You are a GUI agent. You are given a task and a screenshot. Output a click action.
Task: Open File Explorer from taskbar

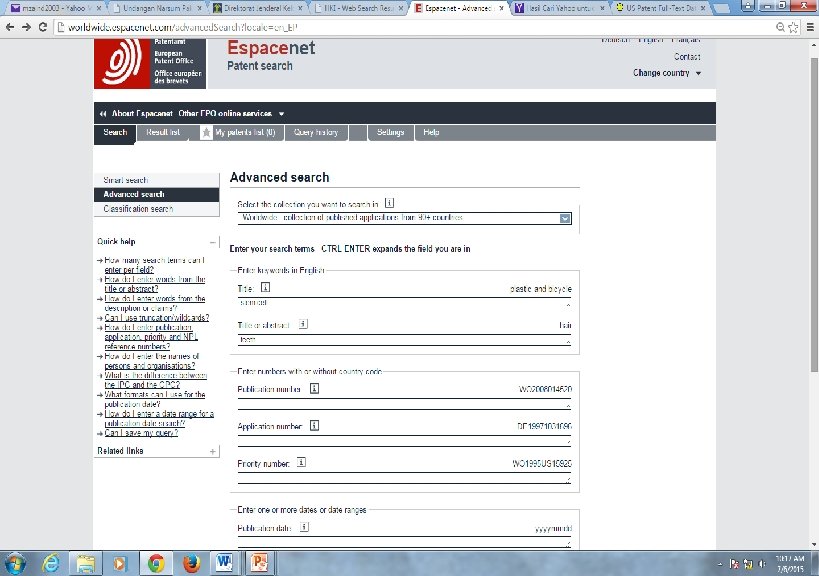point(86,563)
